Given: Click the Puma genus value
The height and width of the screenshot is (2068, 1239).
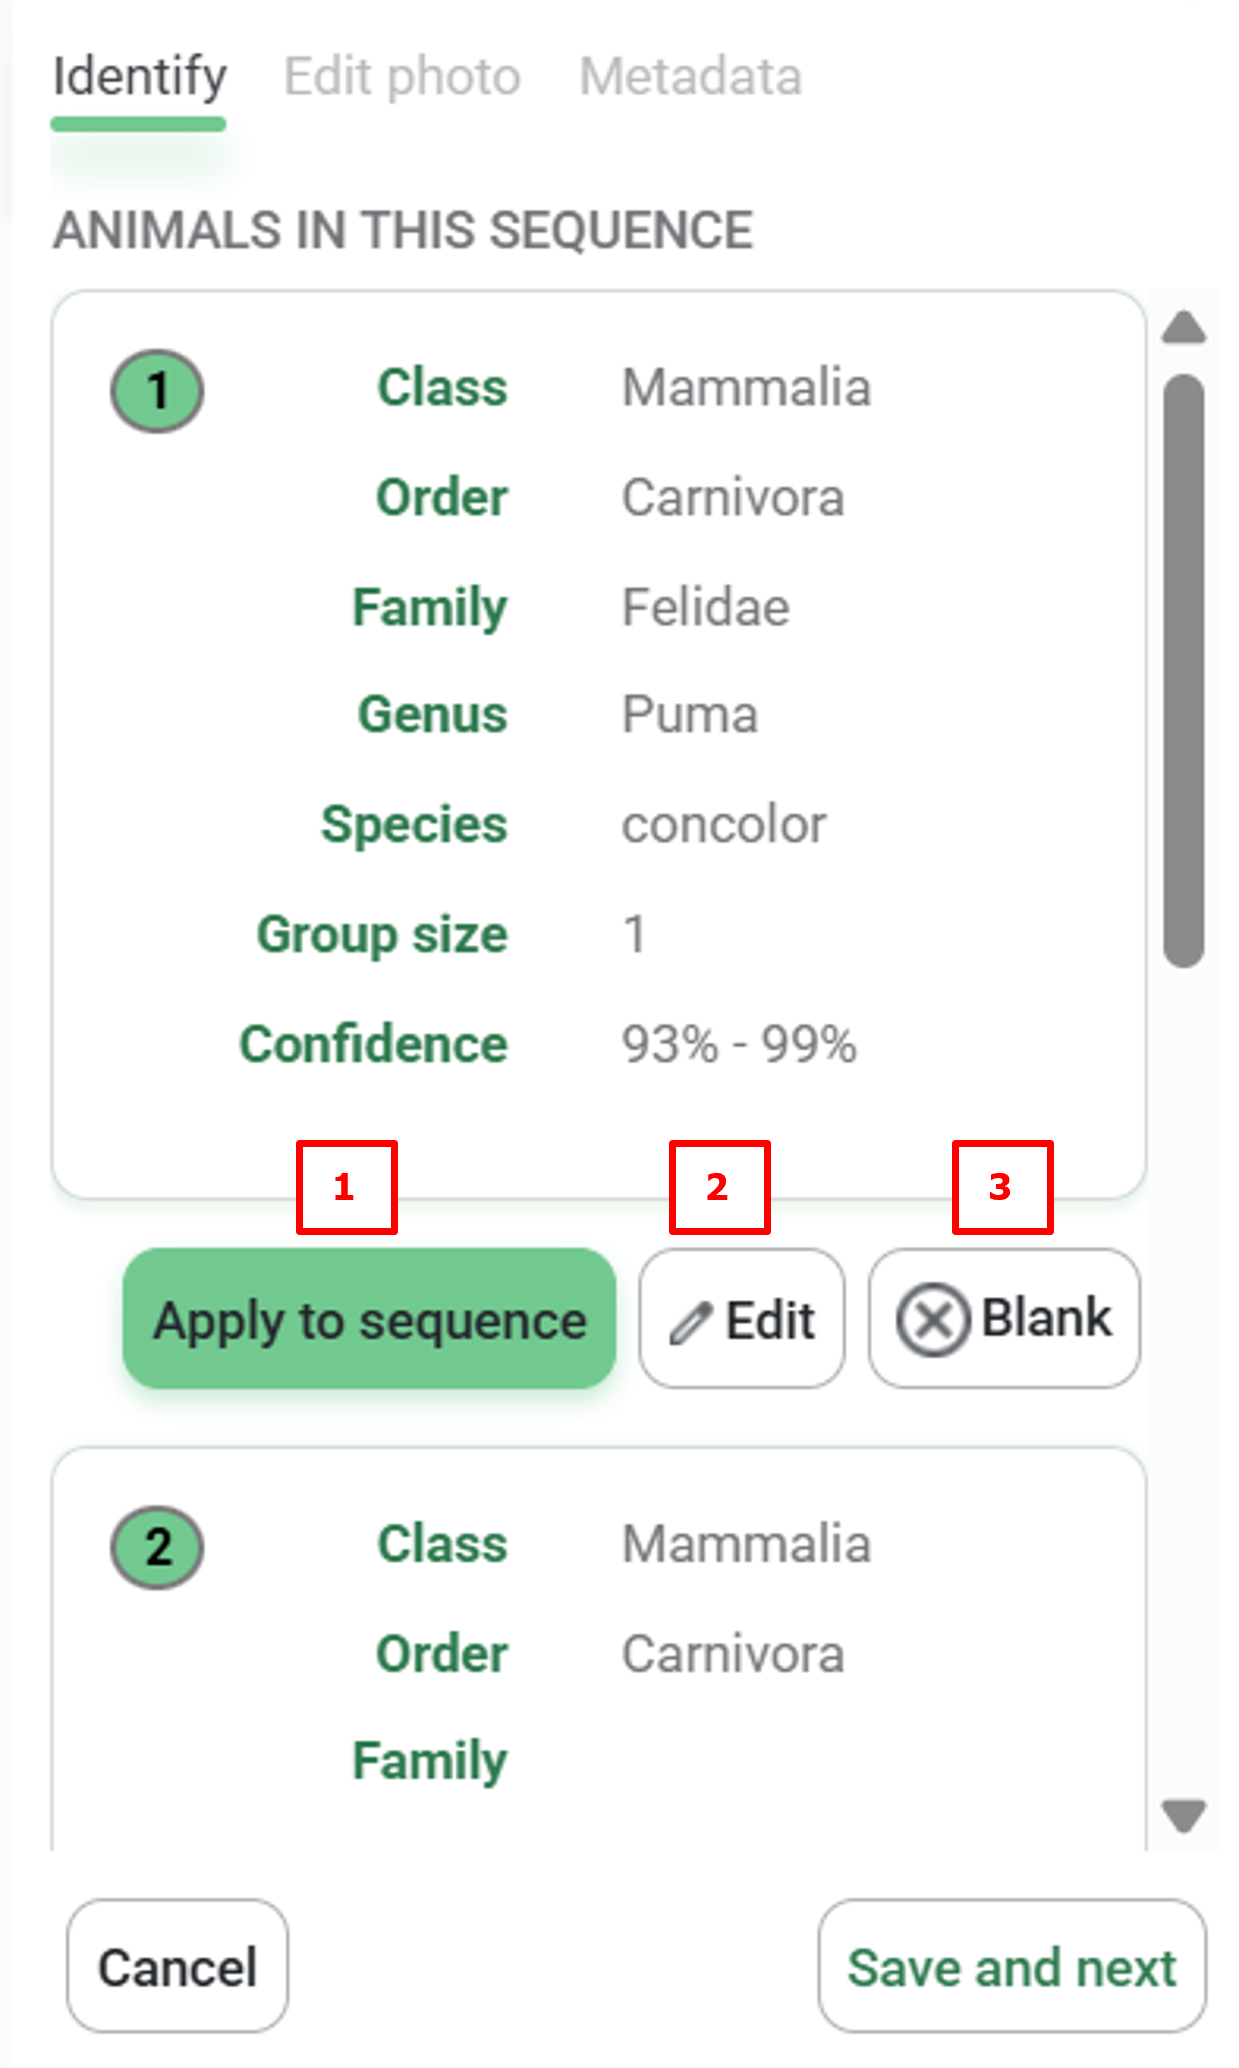Looking at the screenshot, I should coord(690,715).
